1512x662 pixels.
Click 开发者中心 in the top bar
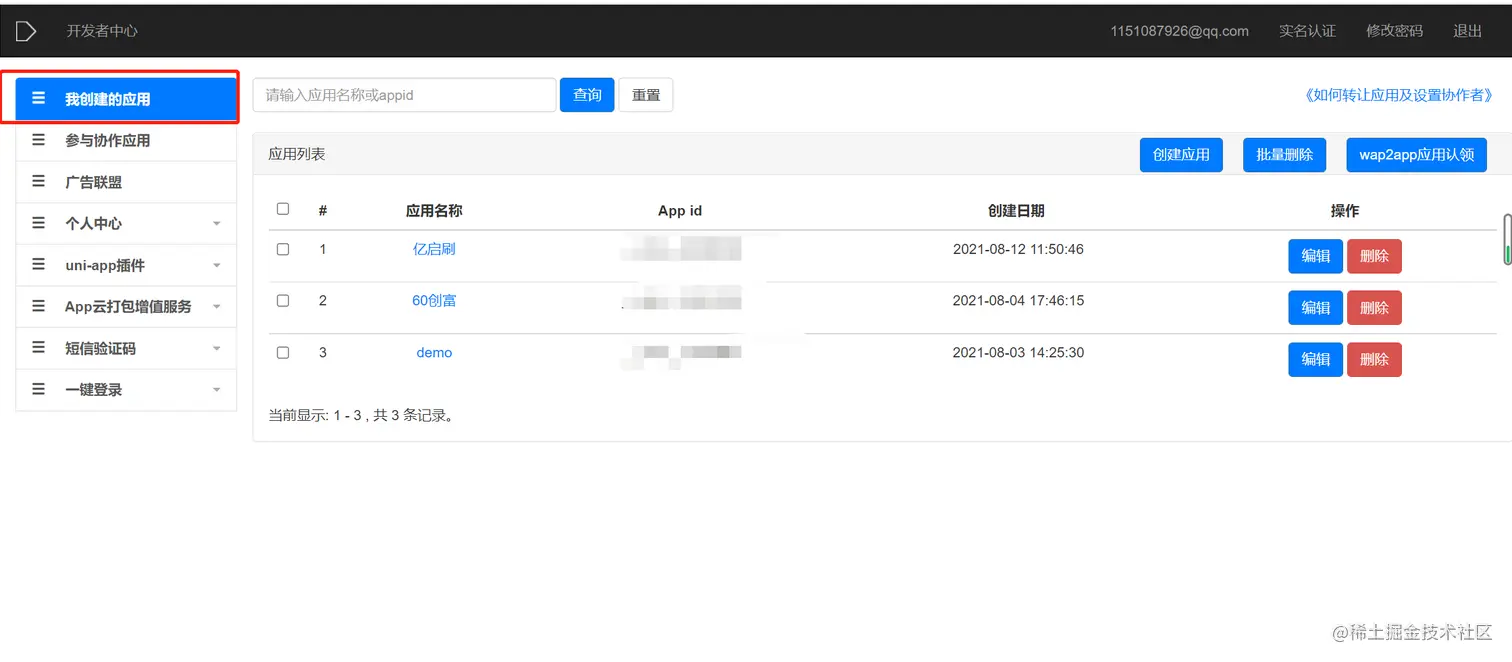click(102, 31)
